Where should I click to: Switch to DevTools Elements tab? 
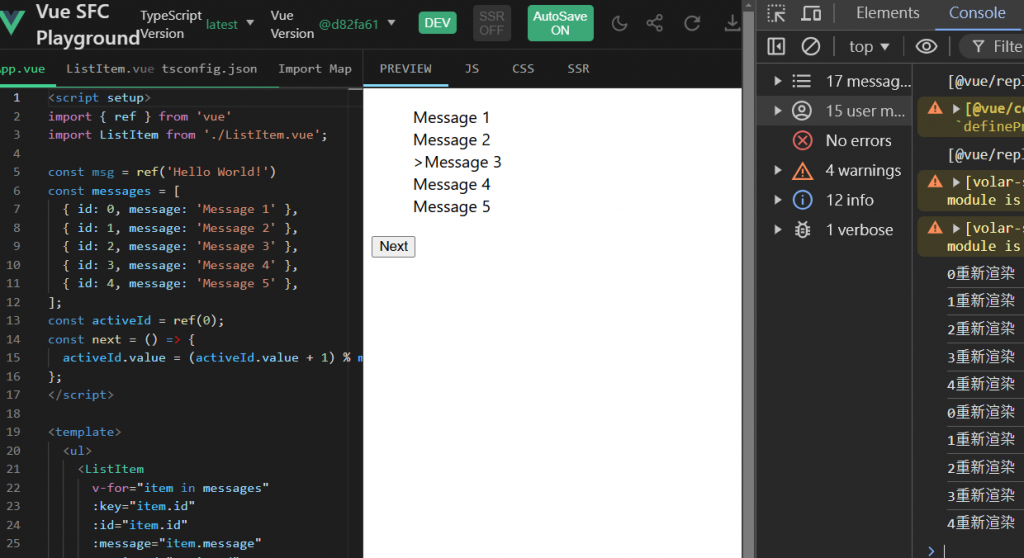point(887,13)
